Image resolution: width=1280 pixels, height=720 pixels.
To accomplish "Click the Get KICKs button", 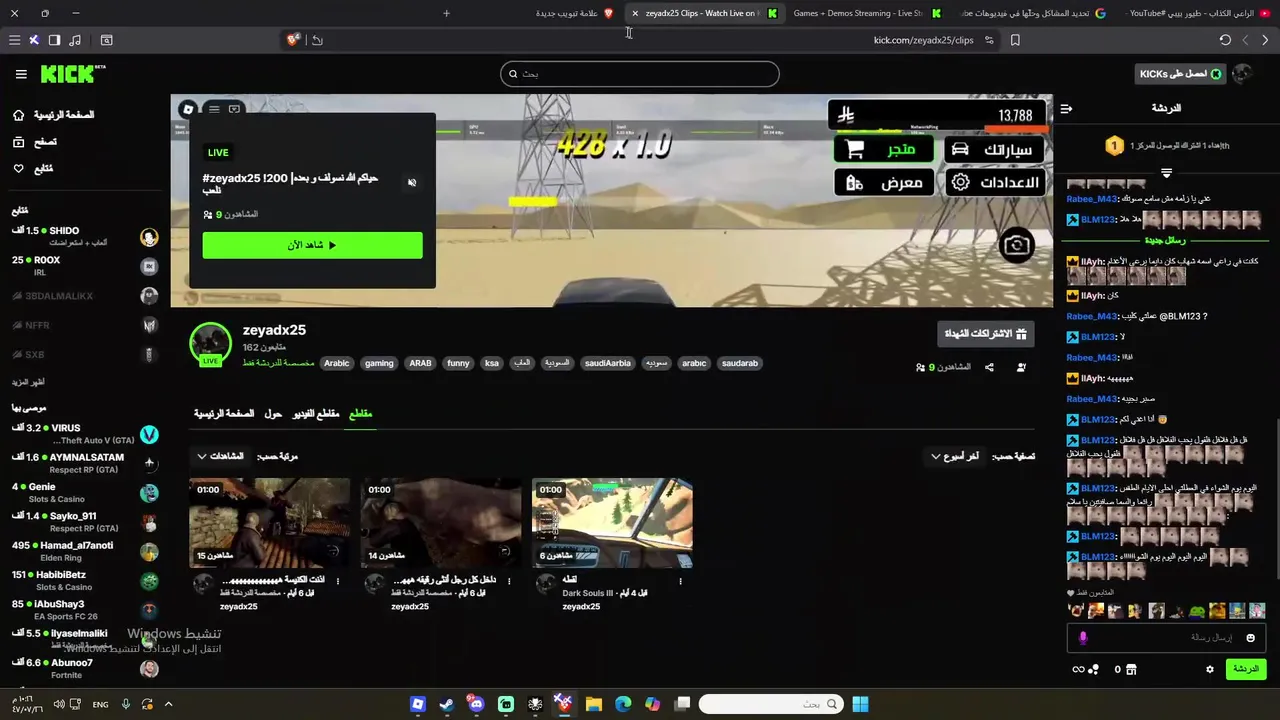I will click(x=1182, y=74).
